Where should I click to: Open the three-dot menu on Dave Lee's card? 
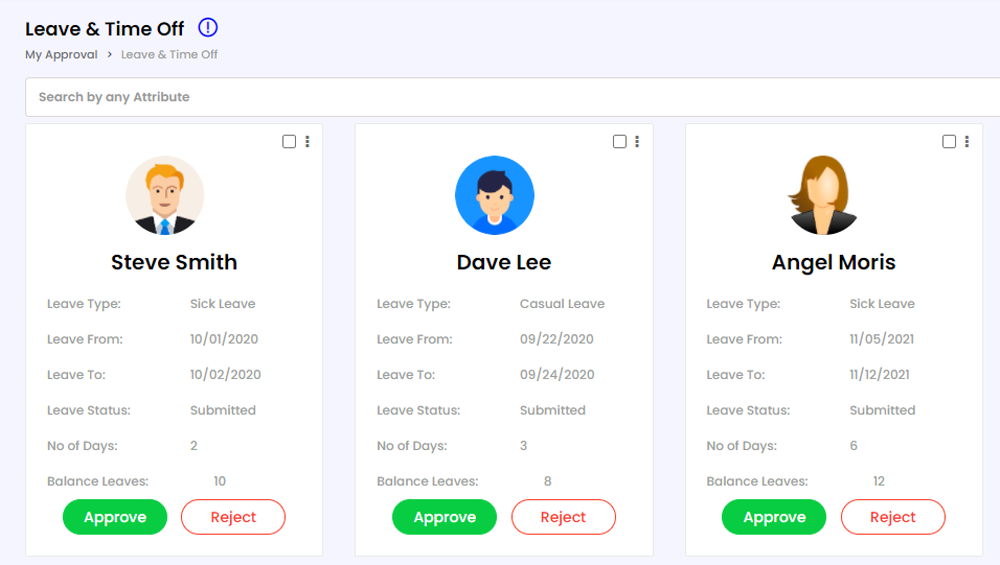pyautogui.click(x=637, y=142)
